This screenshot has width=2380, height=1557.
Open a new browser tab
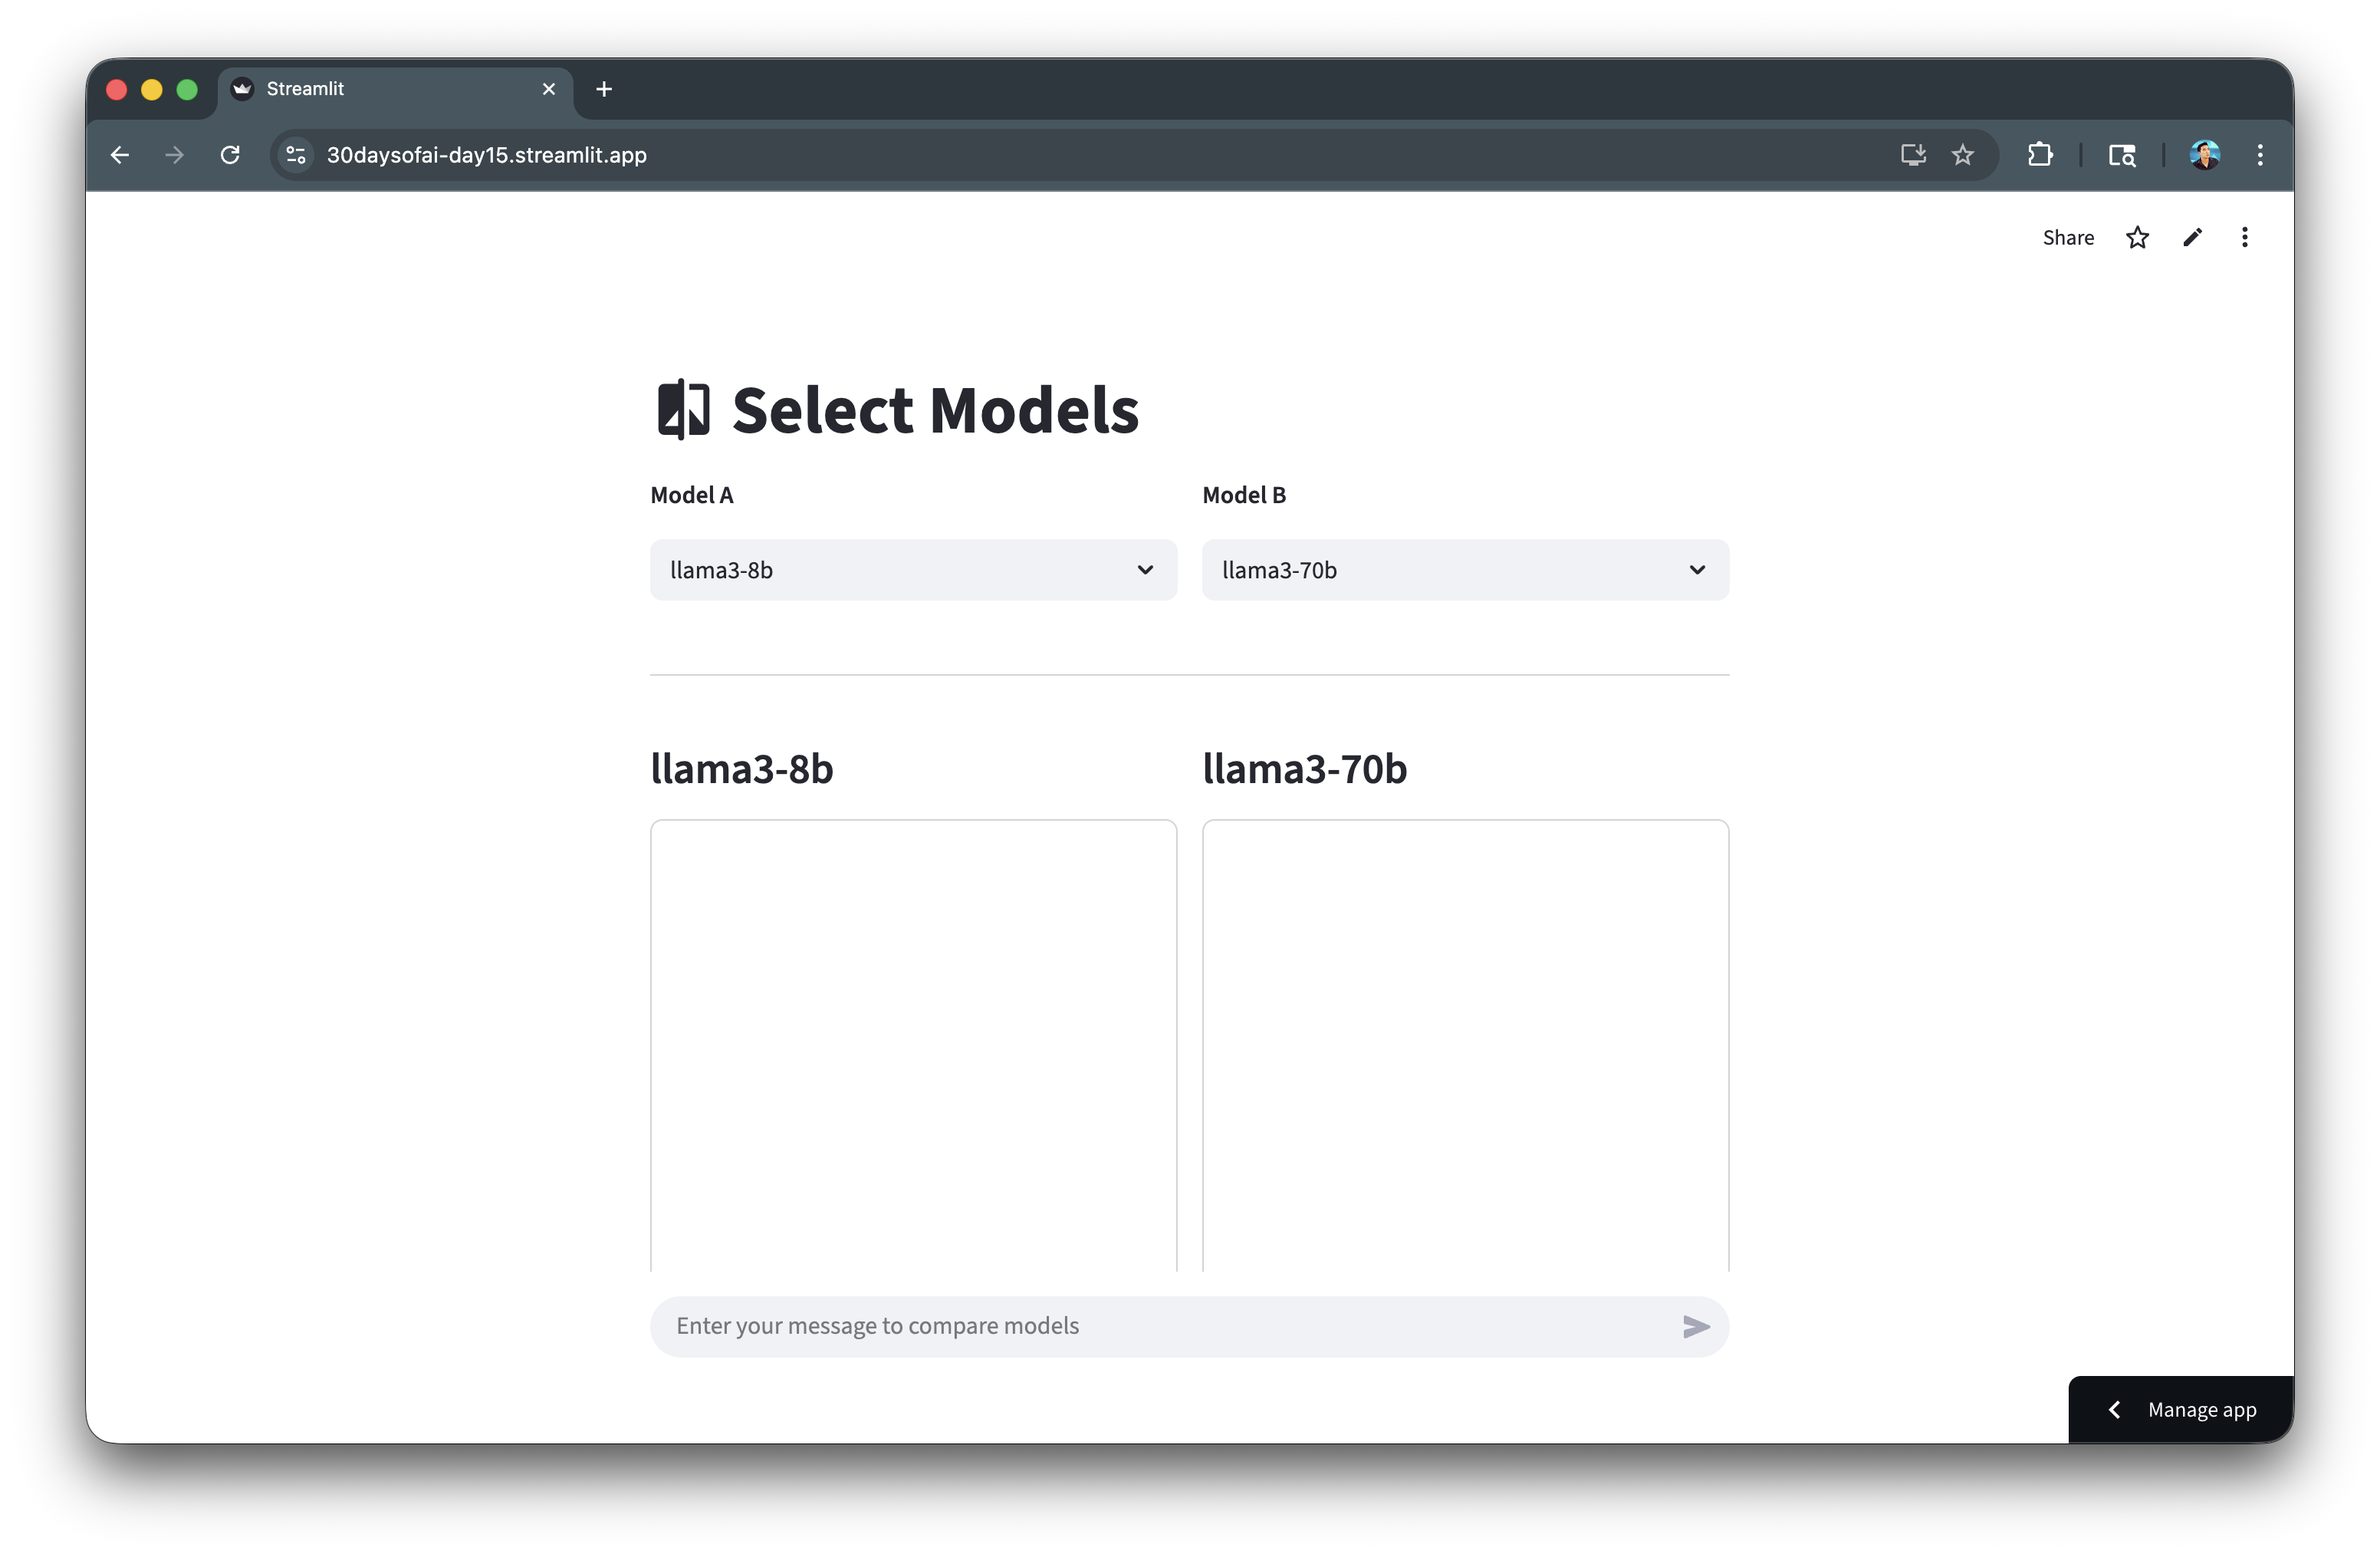coord(604,89)
